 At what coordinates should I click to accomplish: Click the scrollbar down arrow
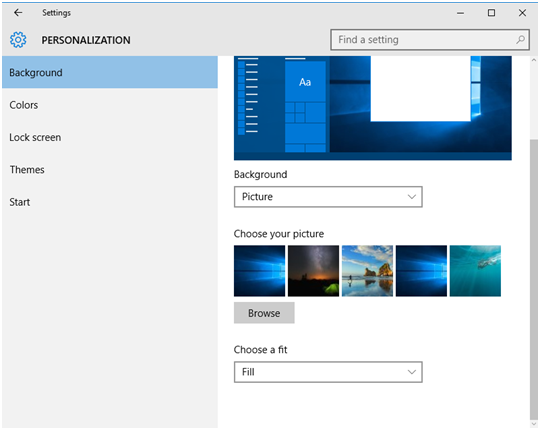534,424
